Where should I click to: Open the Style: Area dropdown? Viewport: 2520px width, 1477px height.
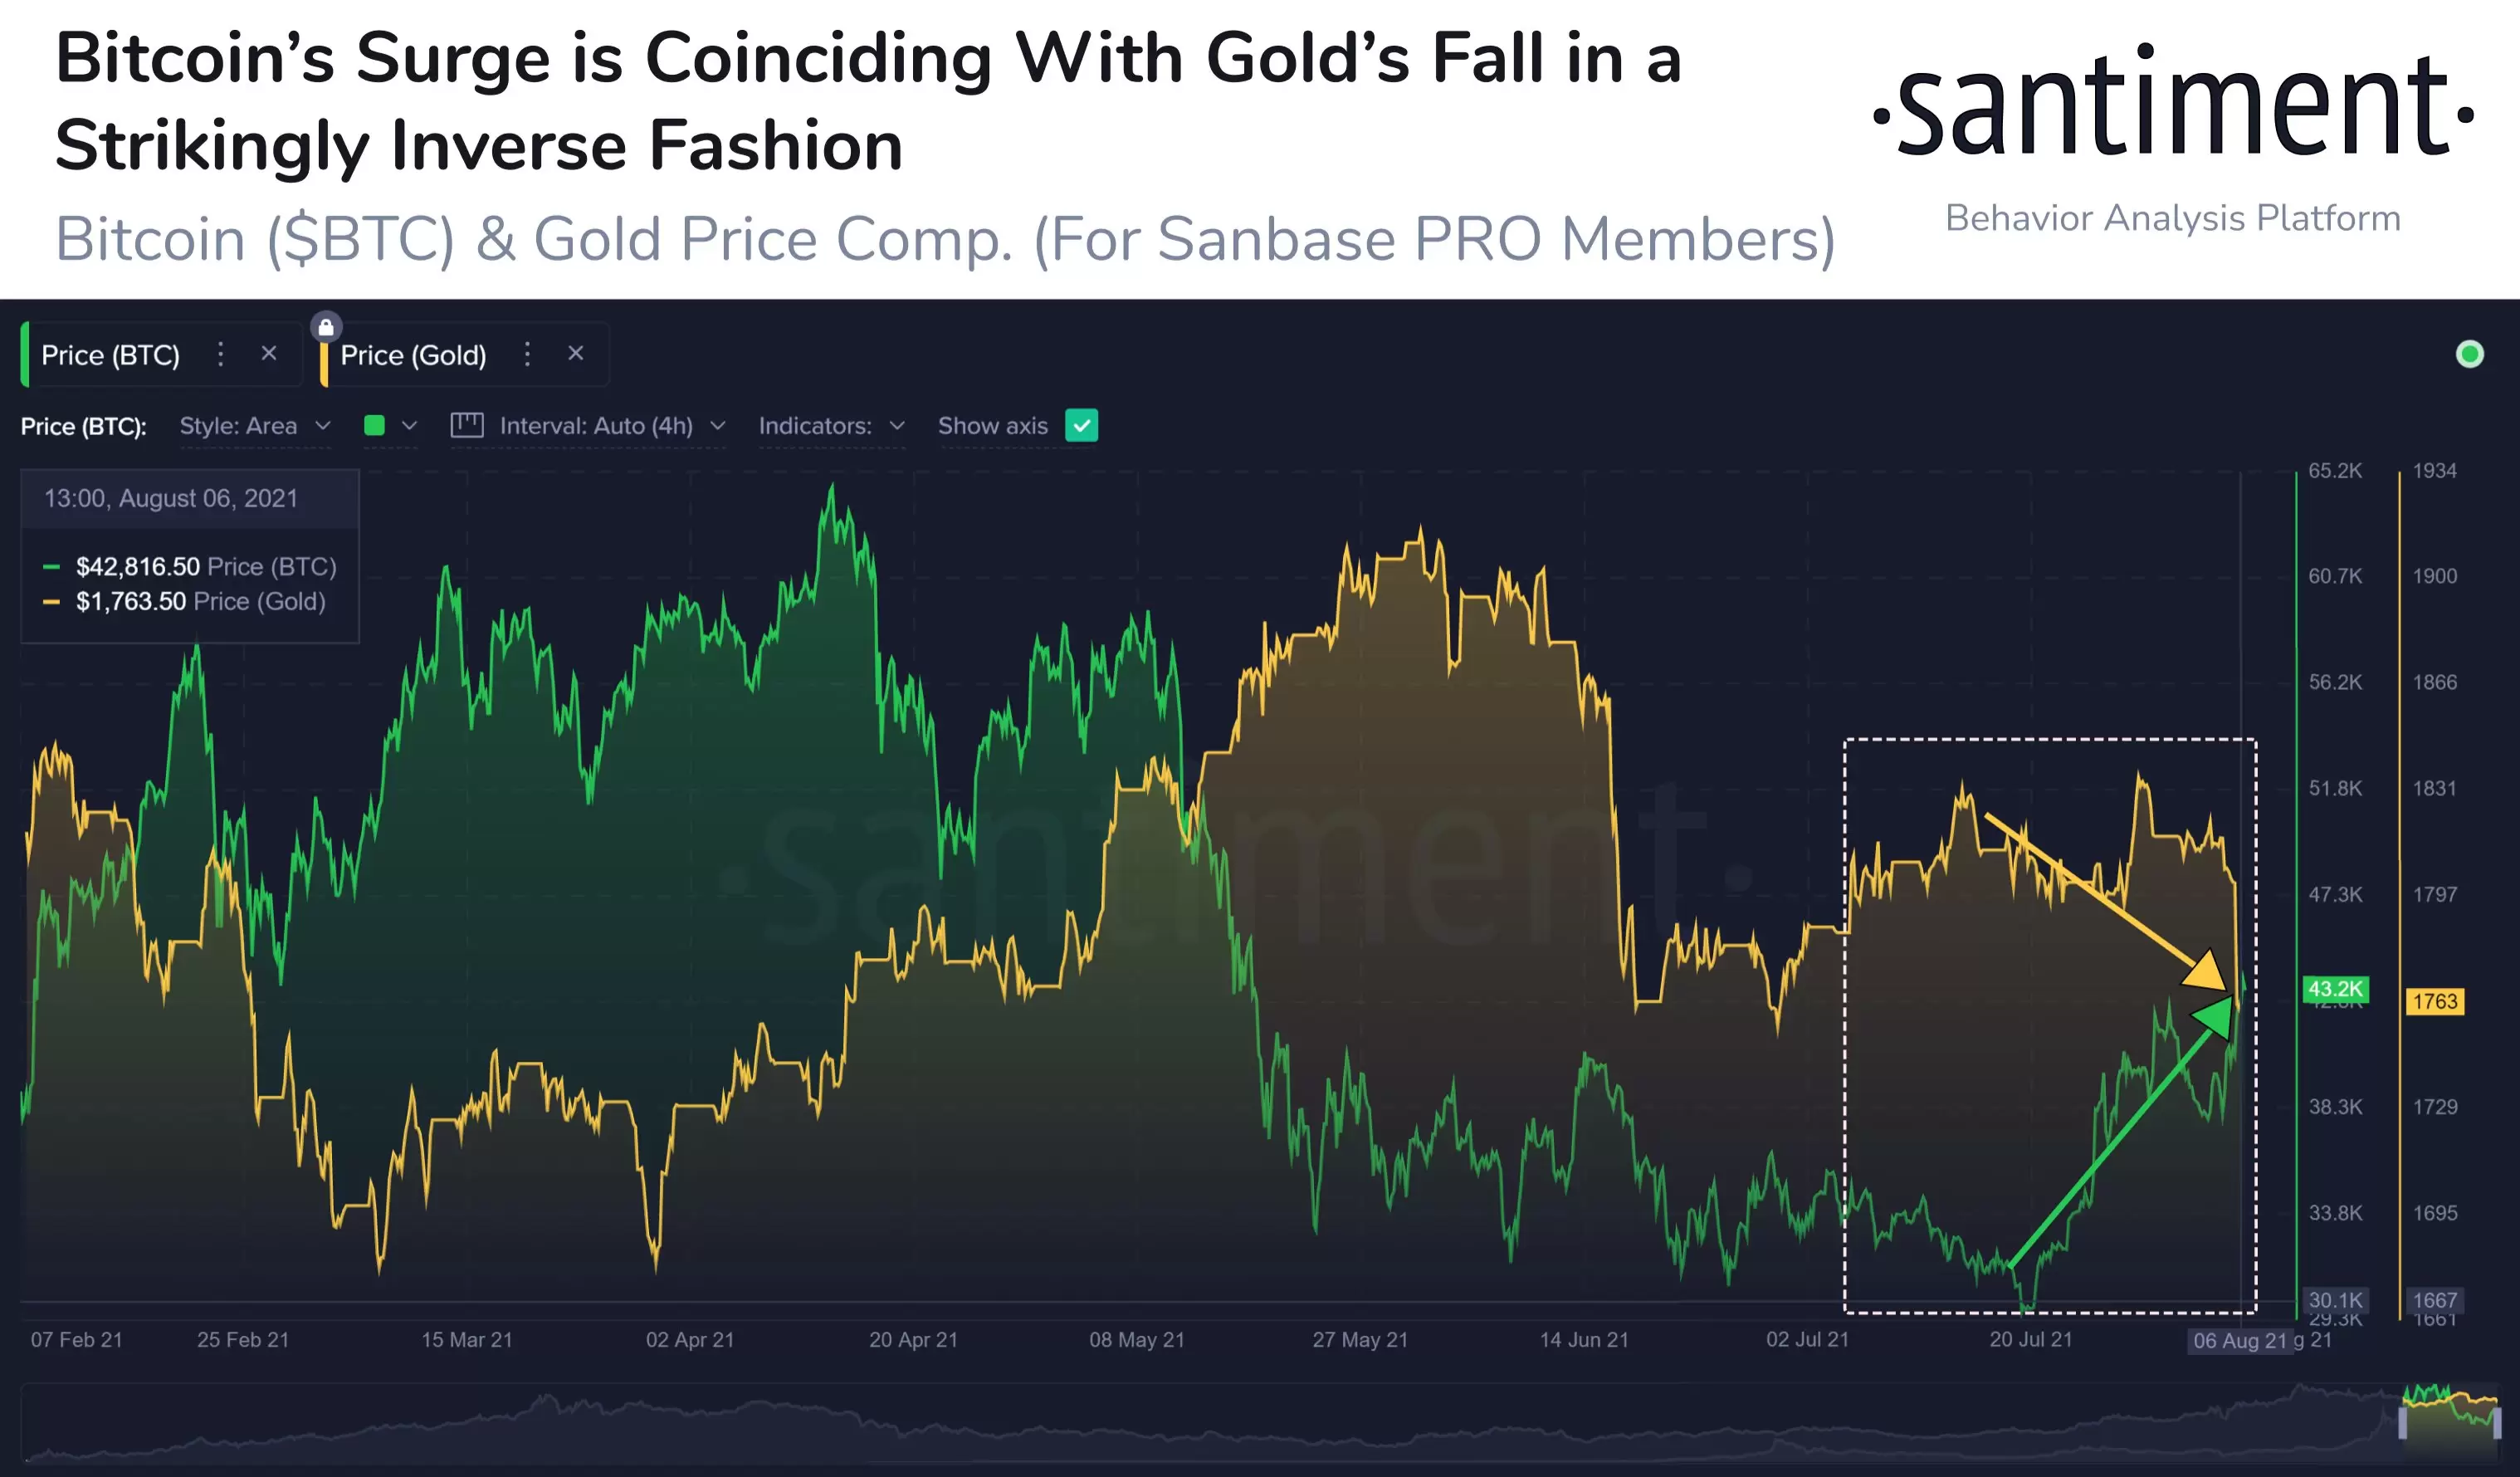tap(254, 426)
